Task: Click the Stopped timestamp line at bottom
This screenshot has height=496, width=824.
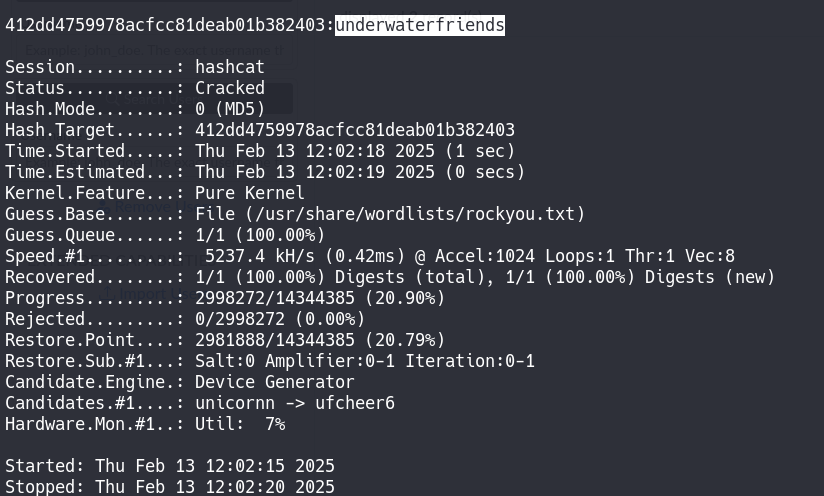Action: click(169, 487)
